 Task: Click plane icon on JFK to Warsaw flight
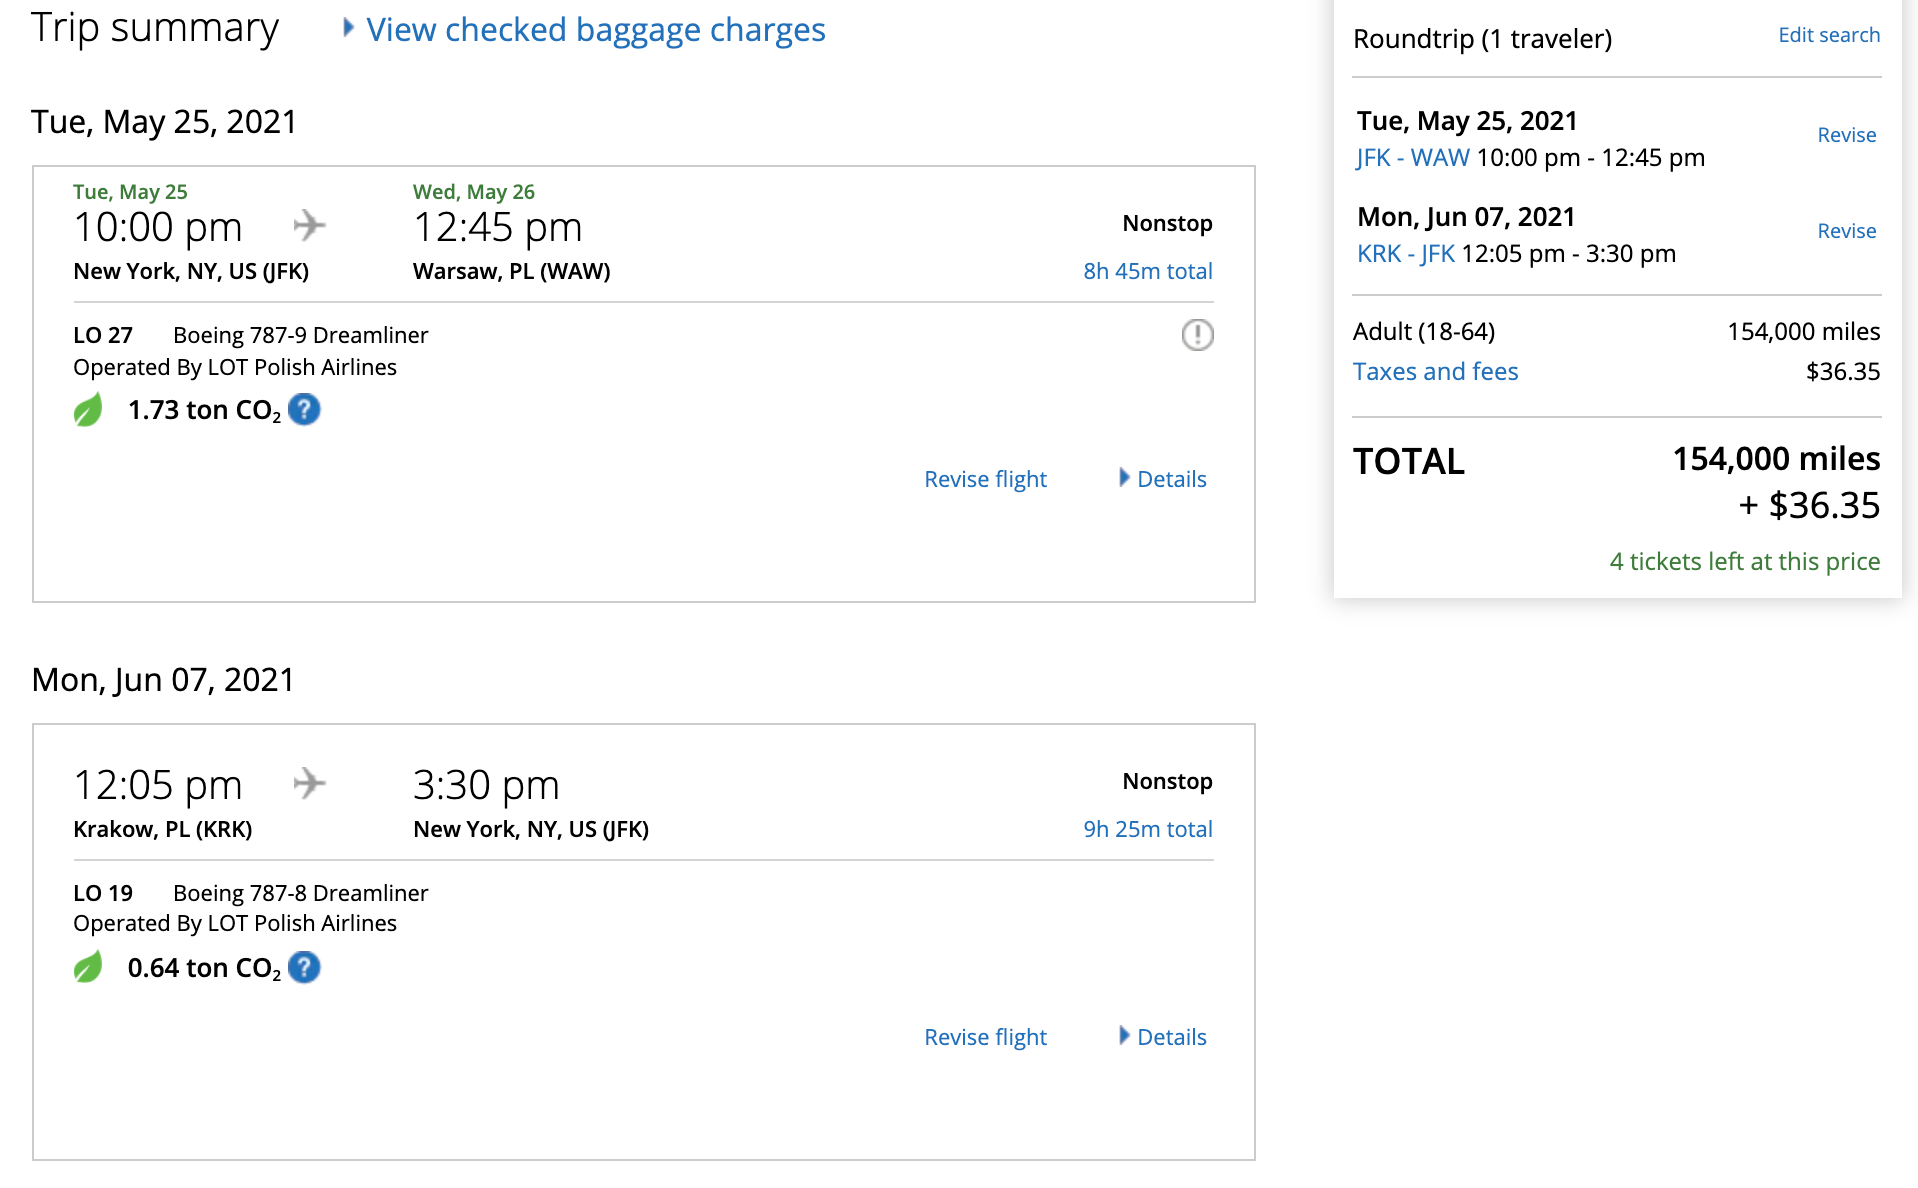point(309,226)
